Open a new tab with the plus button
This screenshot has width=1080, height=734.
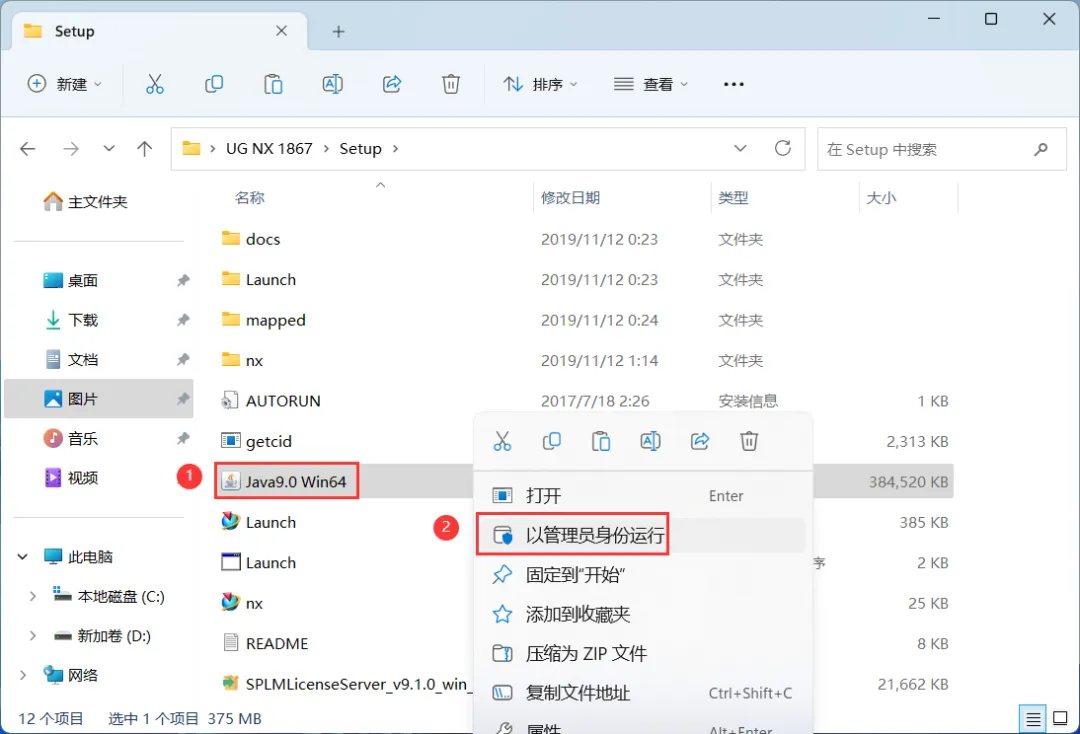(x=338, y=31)
